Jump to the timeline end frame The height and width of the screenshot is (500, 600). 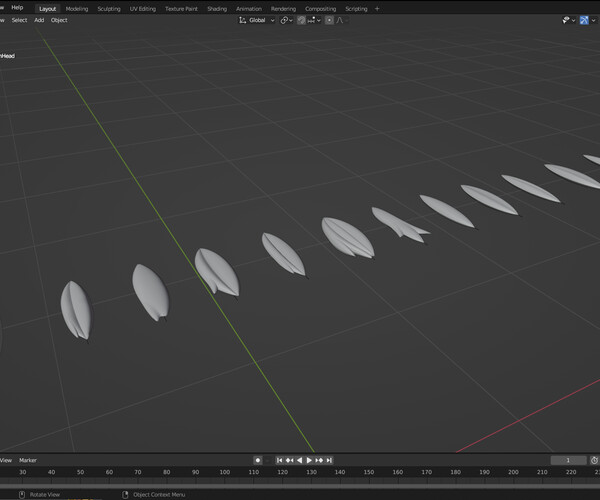pyautogui.click(x=329, y=460)
